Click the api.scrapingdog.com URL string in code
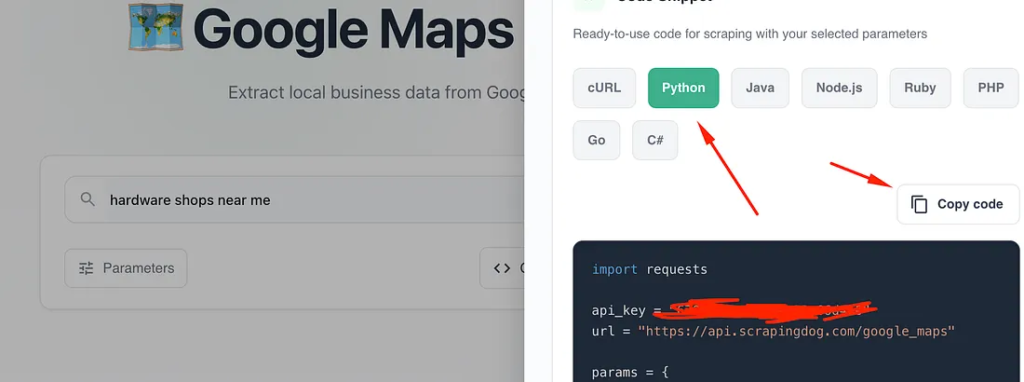The height and width of the screenshot is (382, 1024). pyautogui.click(x=797, y=332)
